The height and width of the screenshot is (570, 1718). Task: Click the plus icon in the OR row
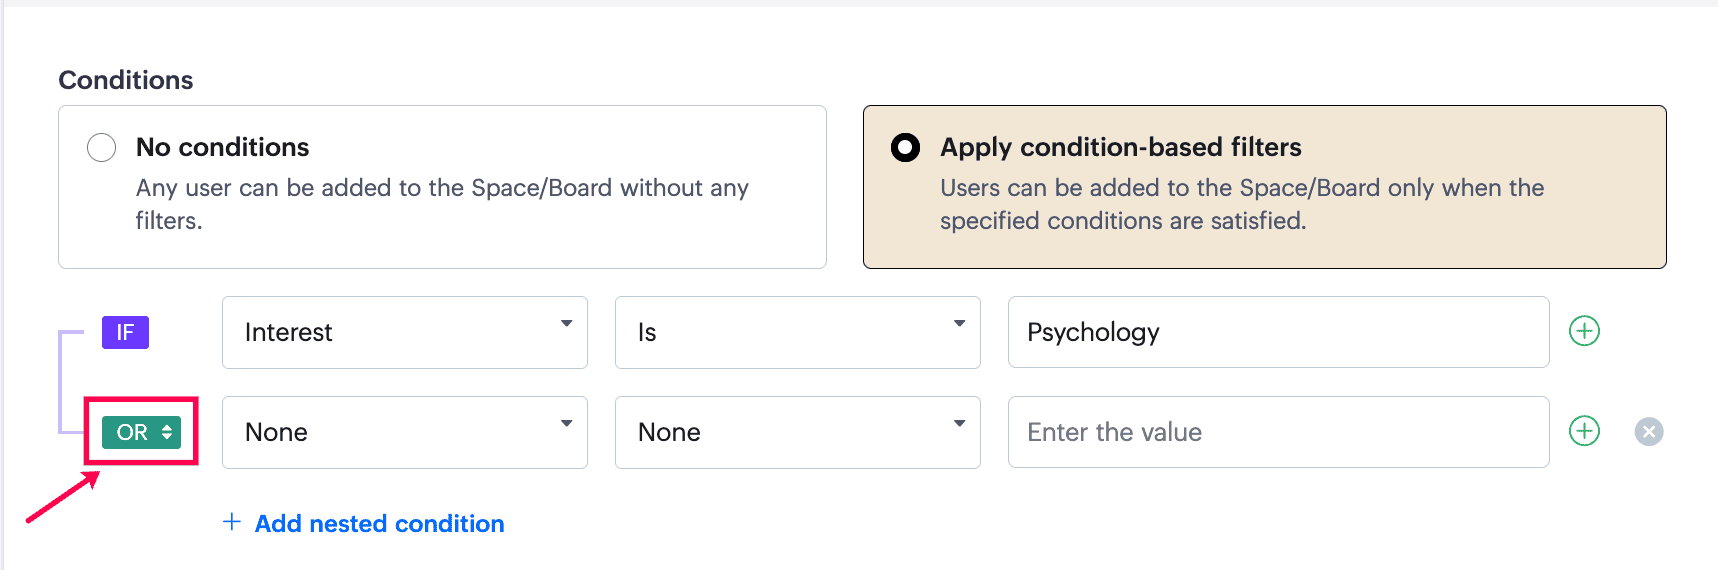[x=1584, y=431]
